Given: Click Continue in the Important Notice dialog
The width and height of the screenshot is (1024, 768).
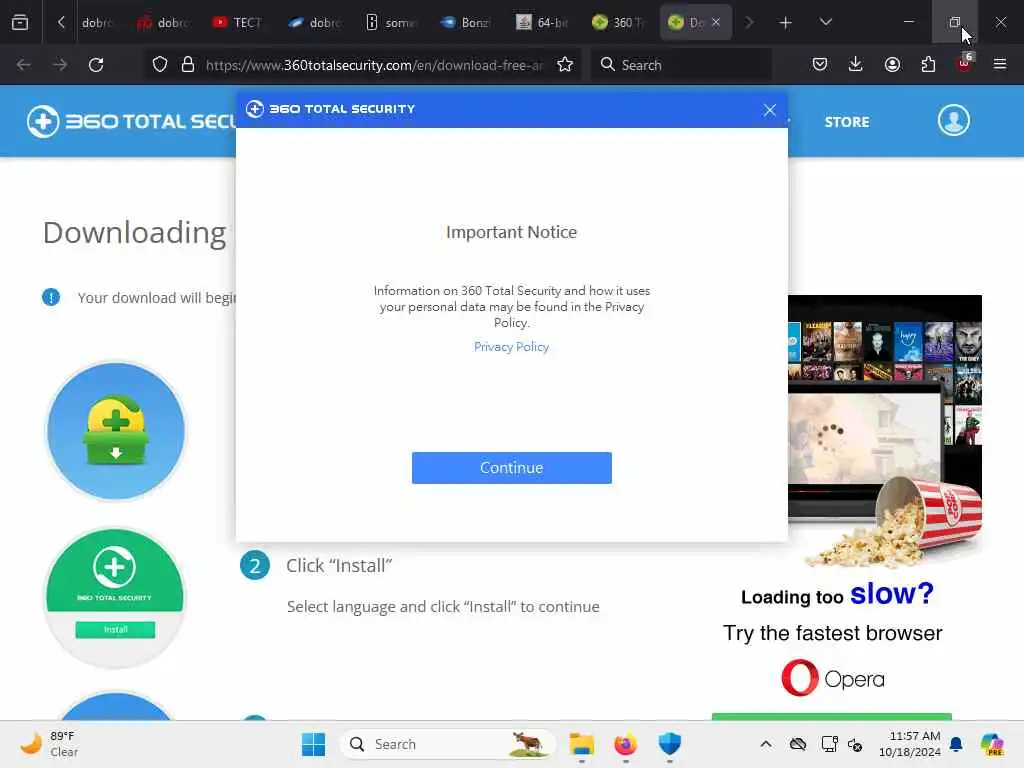Looking at the screenshot, I should 511,468.
